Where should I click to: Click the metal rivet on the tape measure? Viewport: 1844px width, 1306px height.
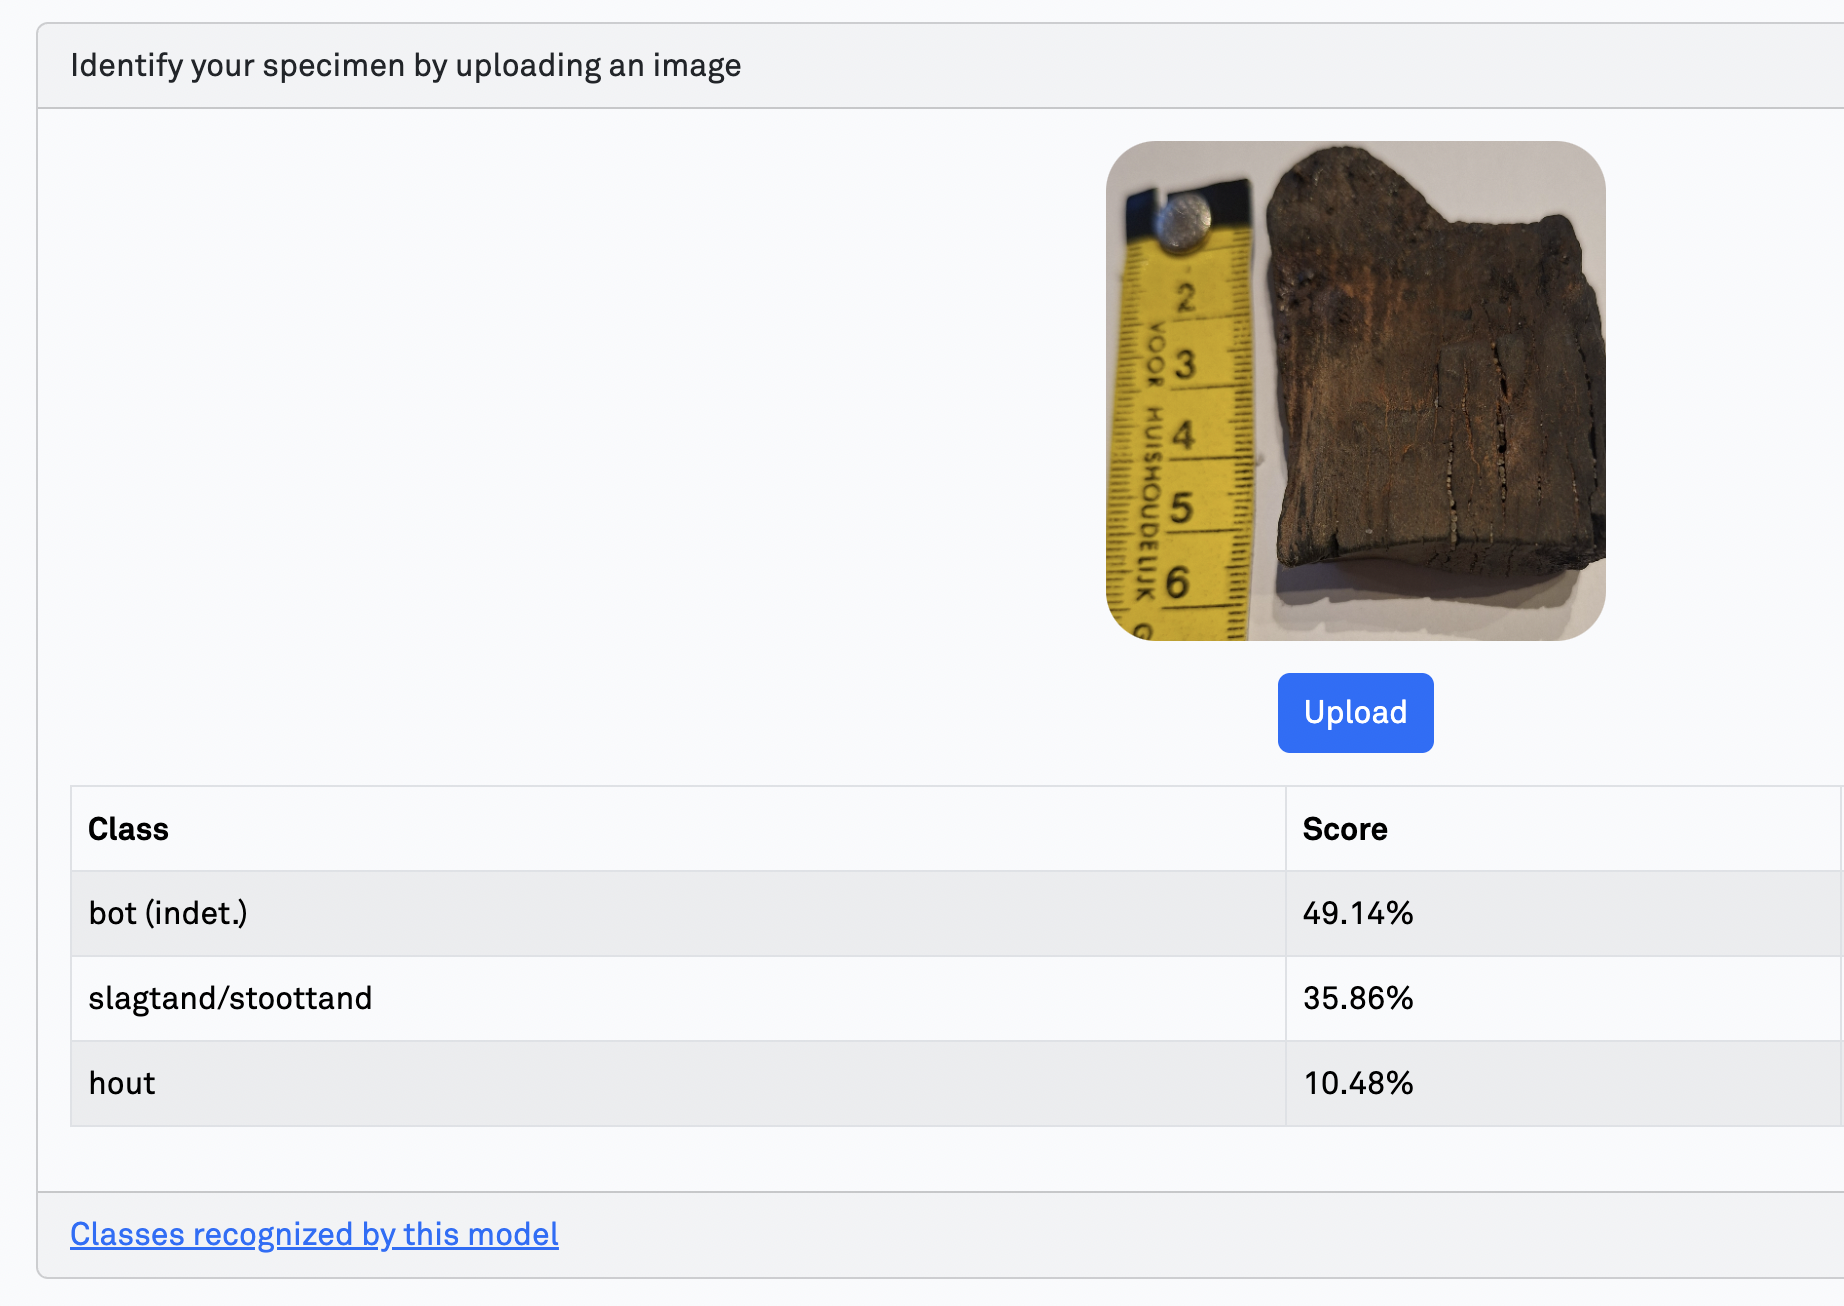(1184, 220)
